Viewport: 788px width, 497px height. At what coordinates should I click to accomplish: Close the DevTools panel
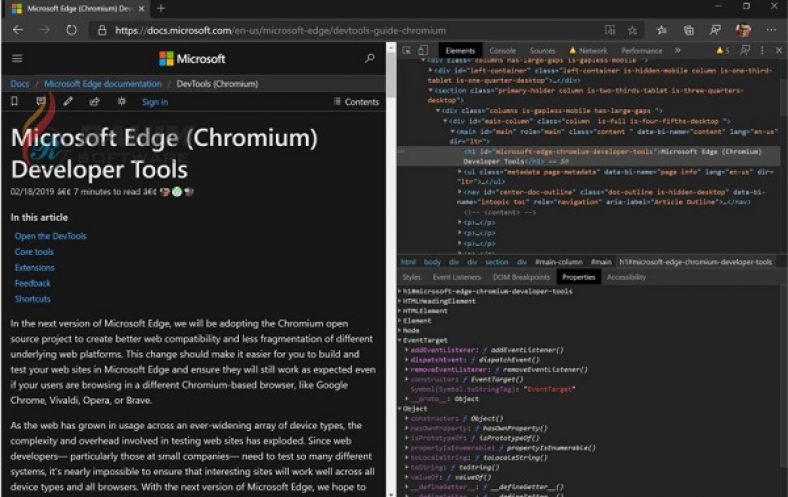(779, 50)
